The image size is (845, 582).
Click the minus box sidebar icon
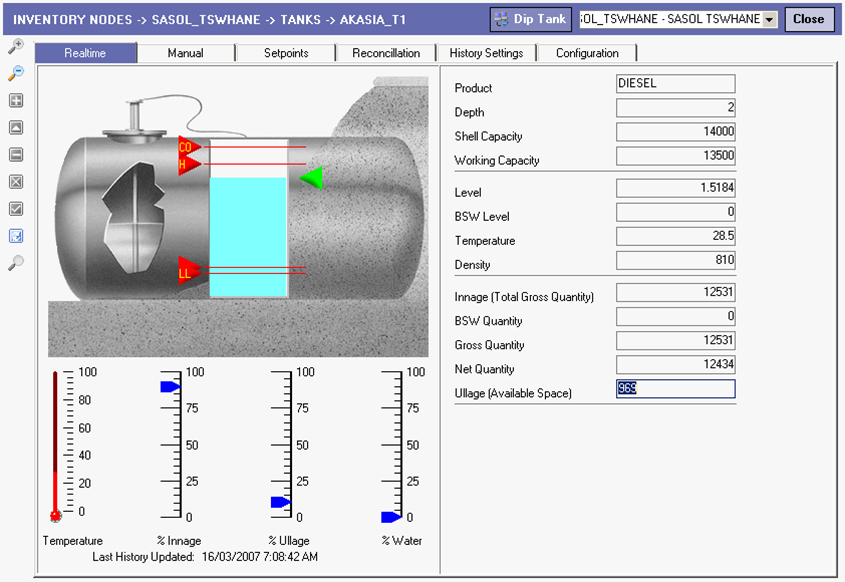click(16, 155)
